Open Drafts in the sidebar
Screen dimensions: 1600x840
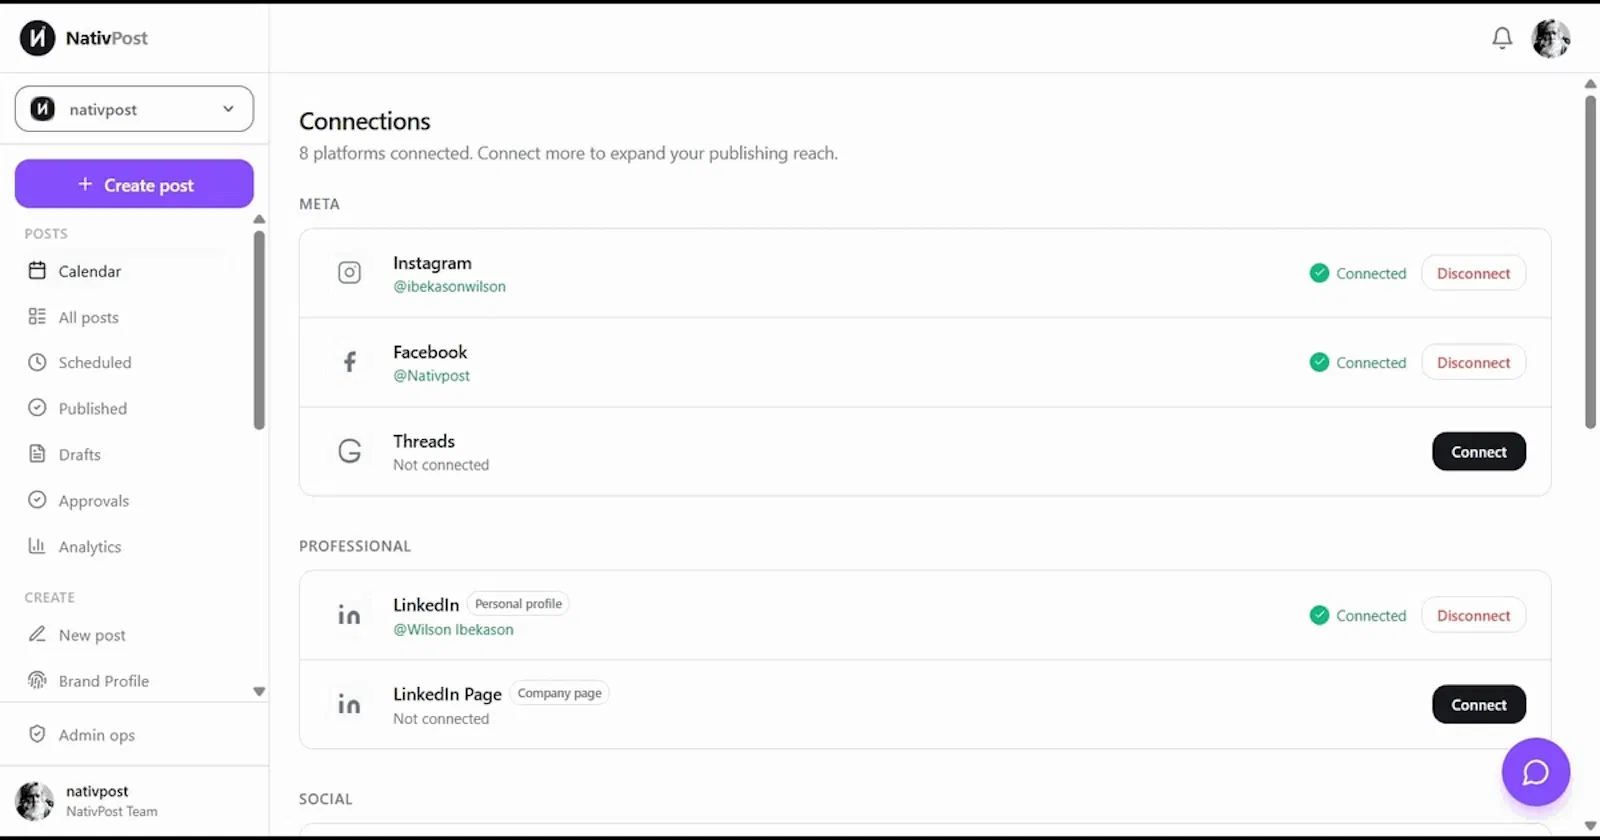pyautogui.click(x=79, y=454)
